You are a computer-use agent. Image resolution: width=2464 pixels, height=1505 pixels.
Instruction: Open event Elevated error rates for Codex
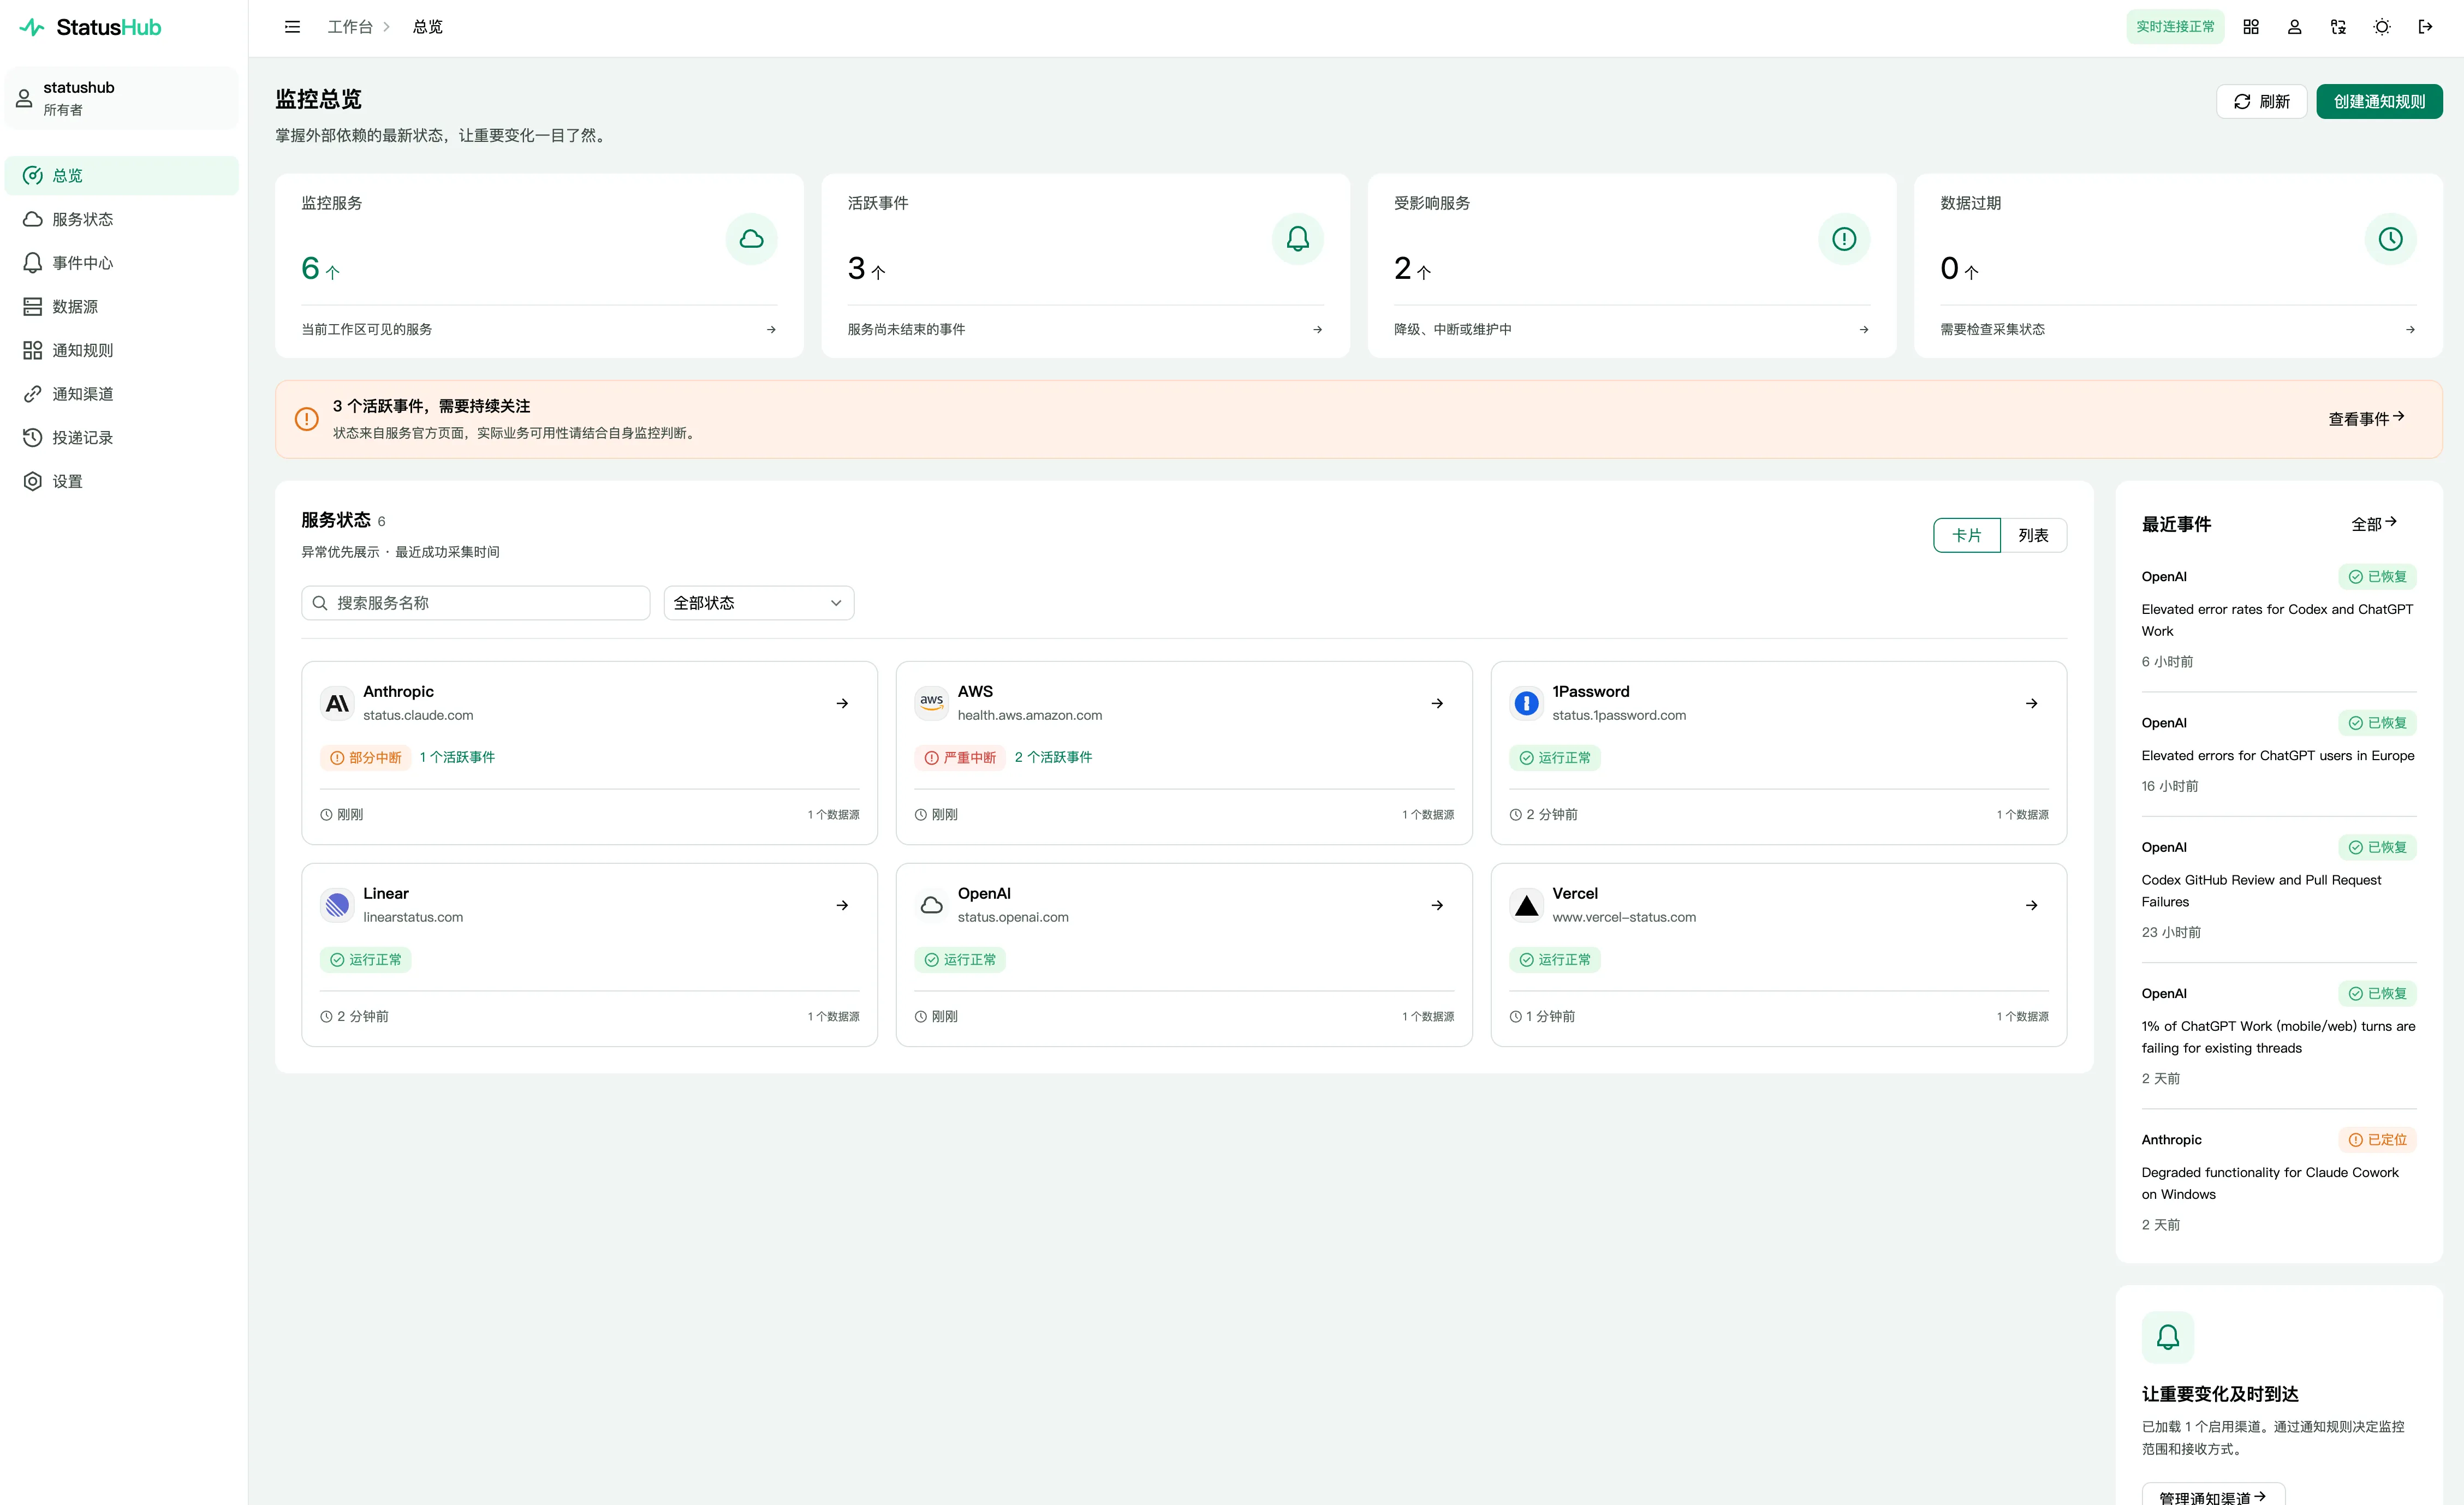(x=2278, y=620)
